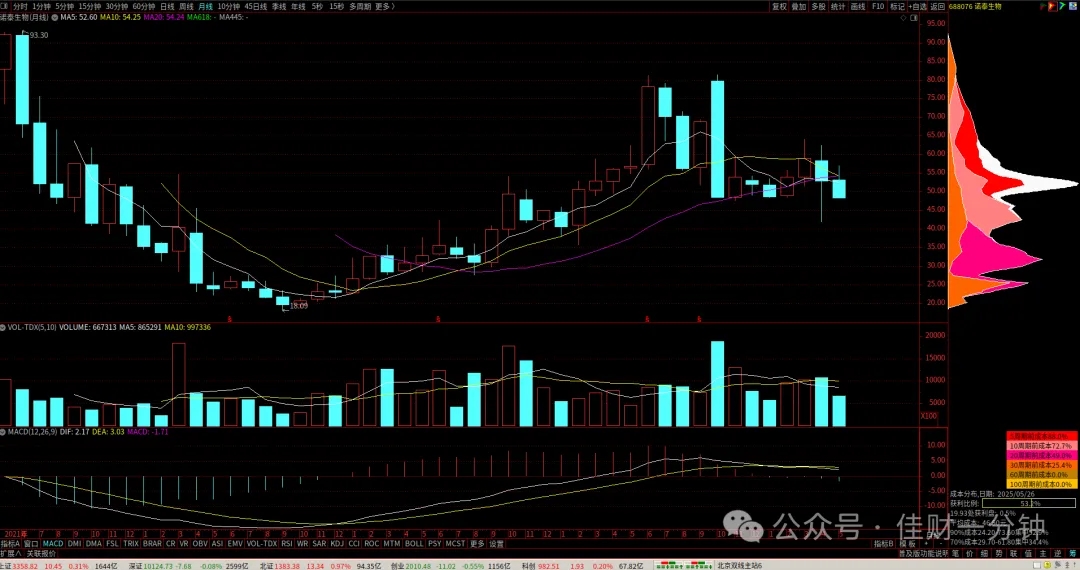Click the 复权 adjustment button
1080x570 pixels.
pyautogui.click(x=779, y=6)
